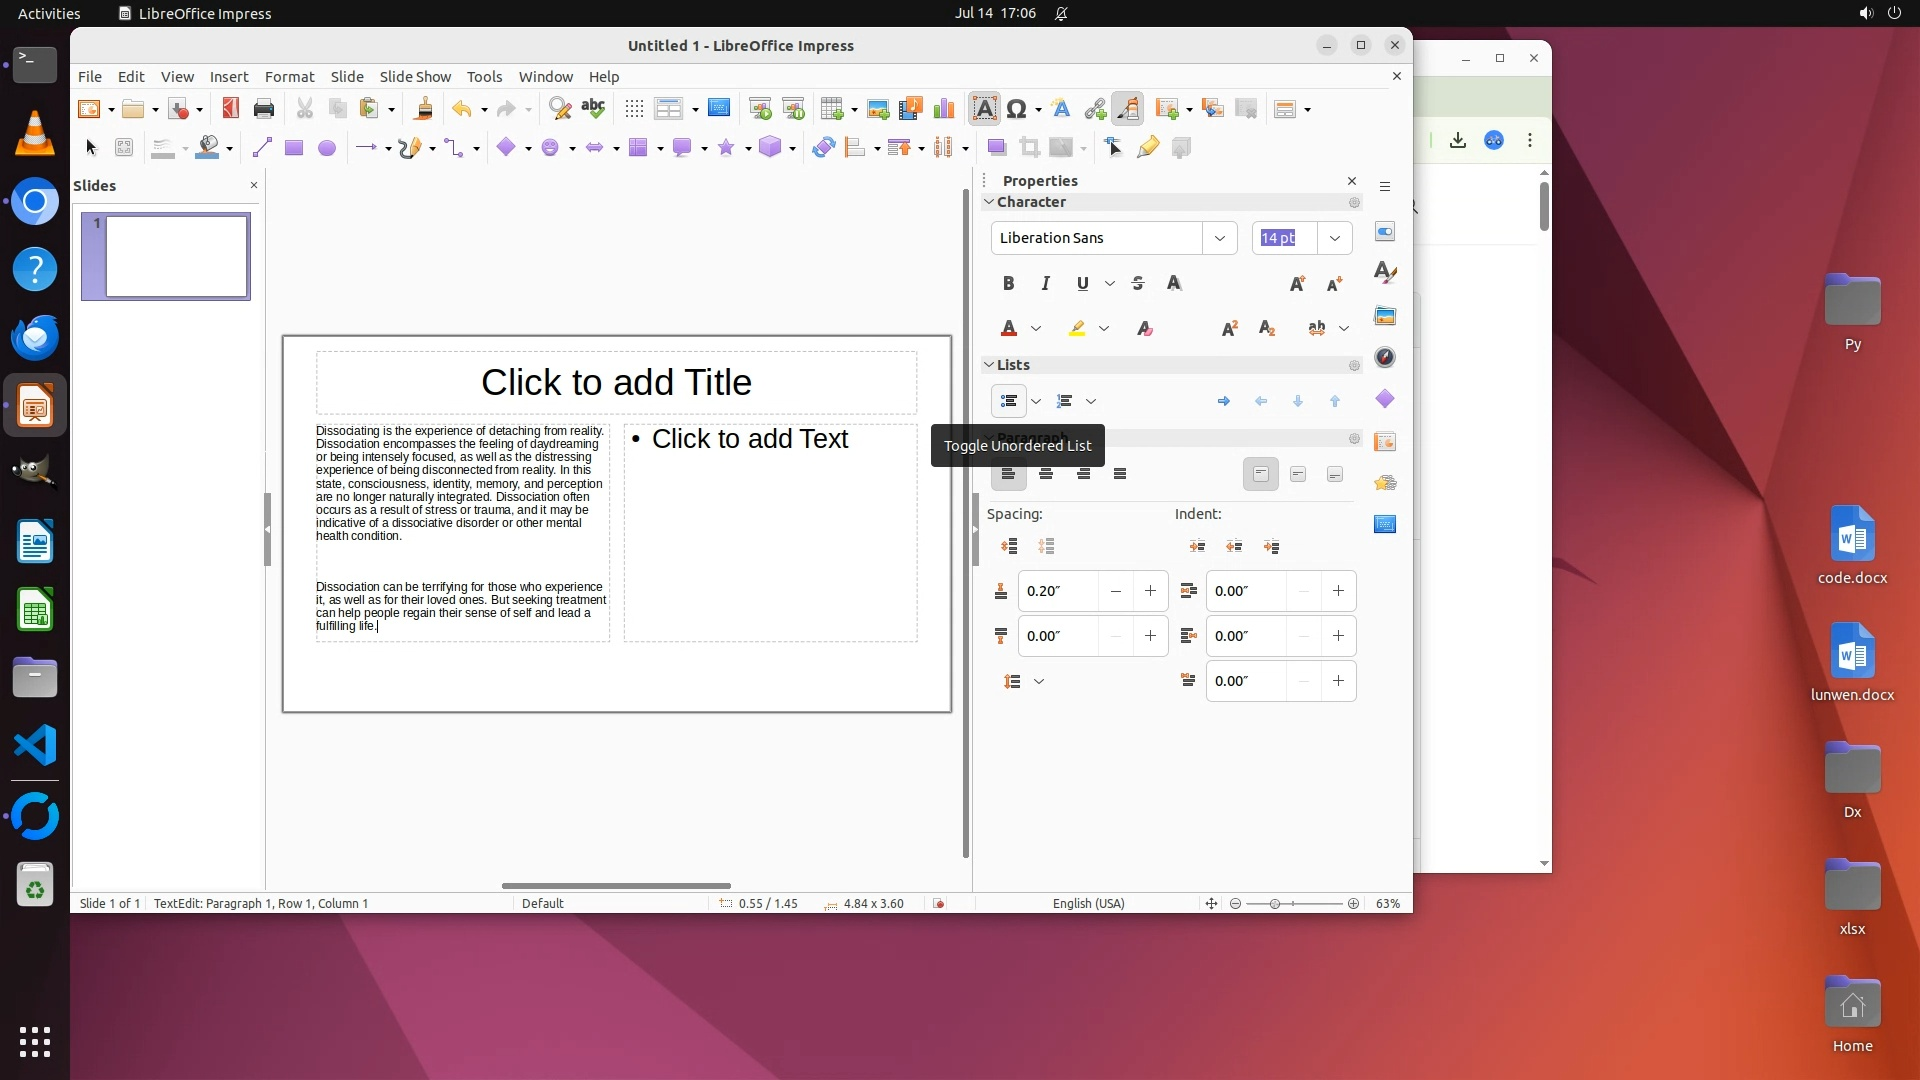The image size is (1920, 1080).
Task: Click the Insert Image toolbar icon
Action: coord(878,109)
